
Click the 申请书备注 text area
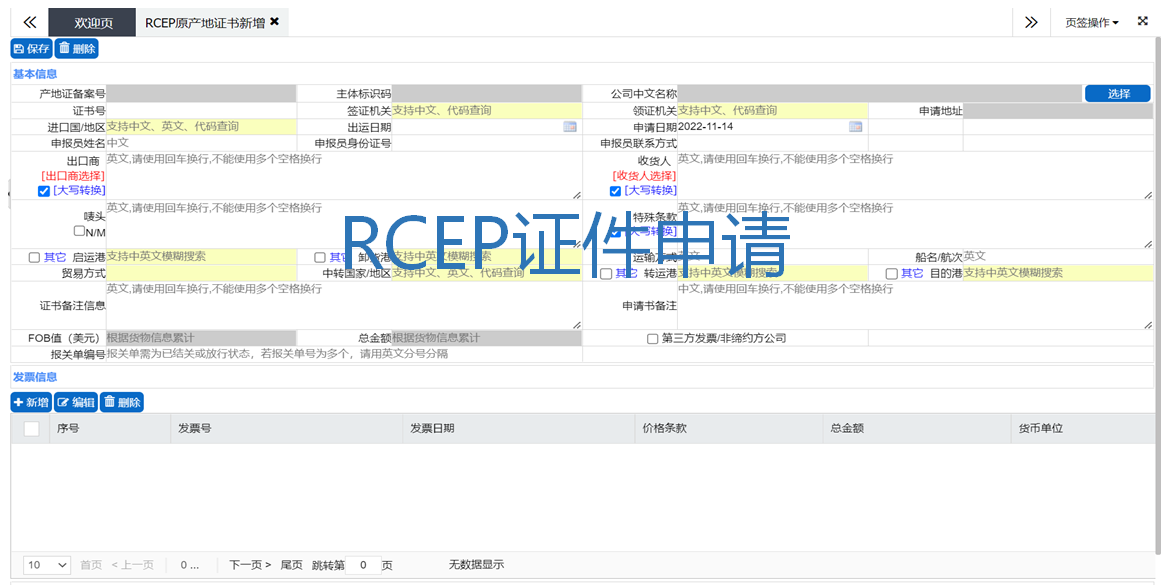tap(915, 306)
